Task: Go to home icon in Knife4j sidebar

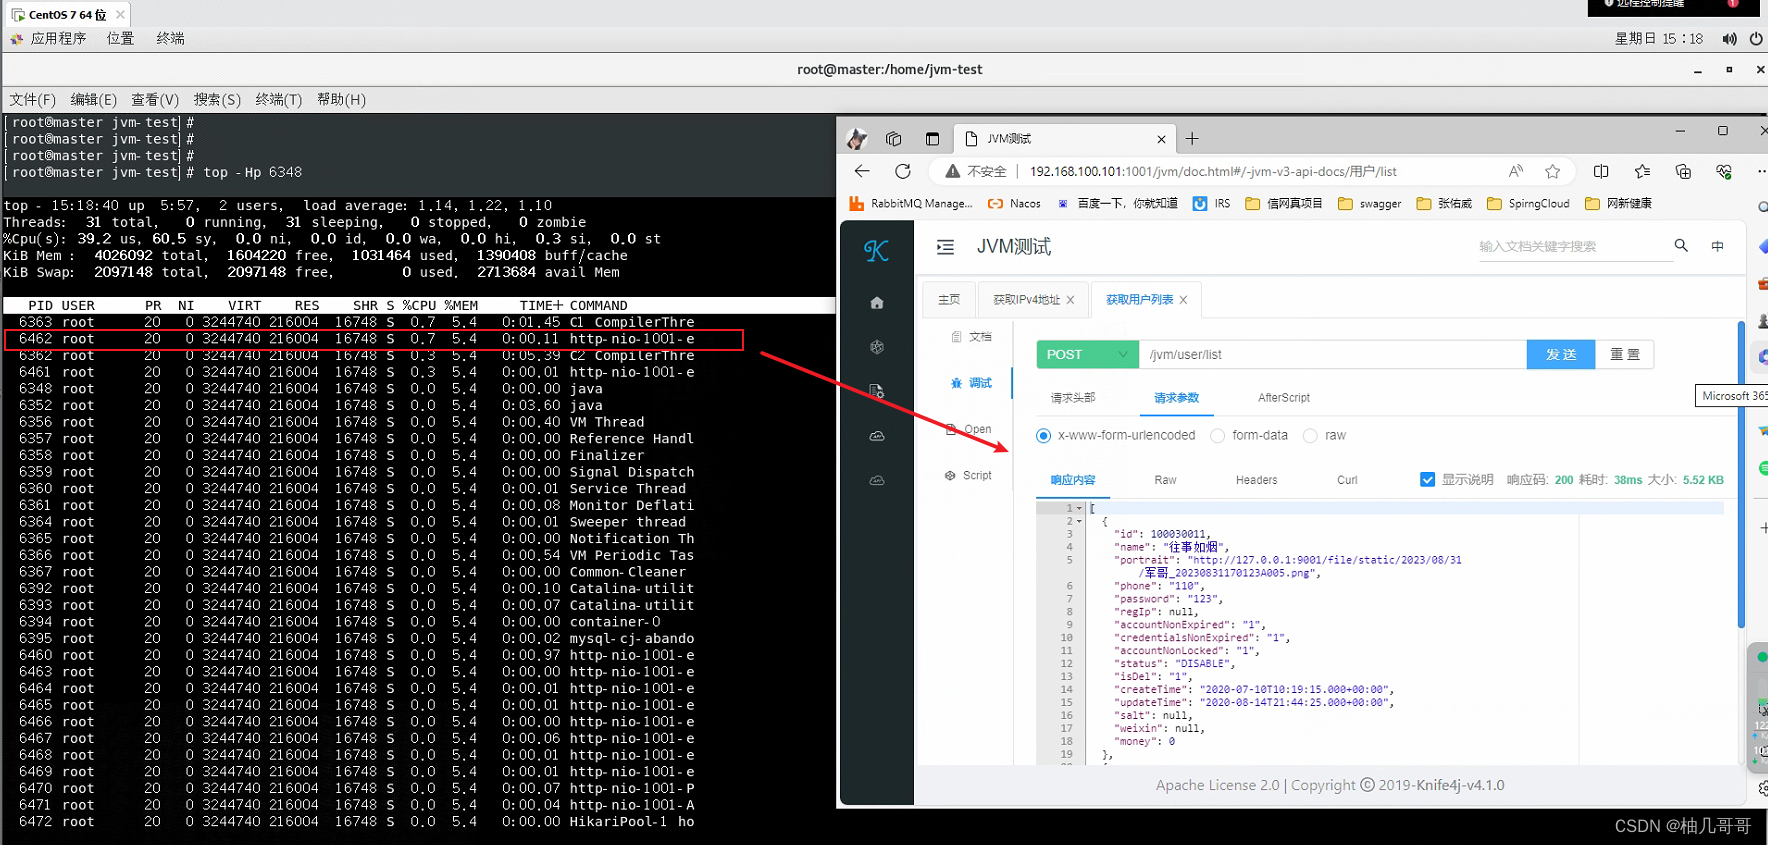Action: point(877,303)
